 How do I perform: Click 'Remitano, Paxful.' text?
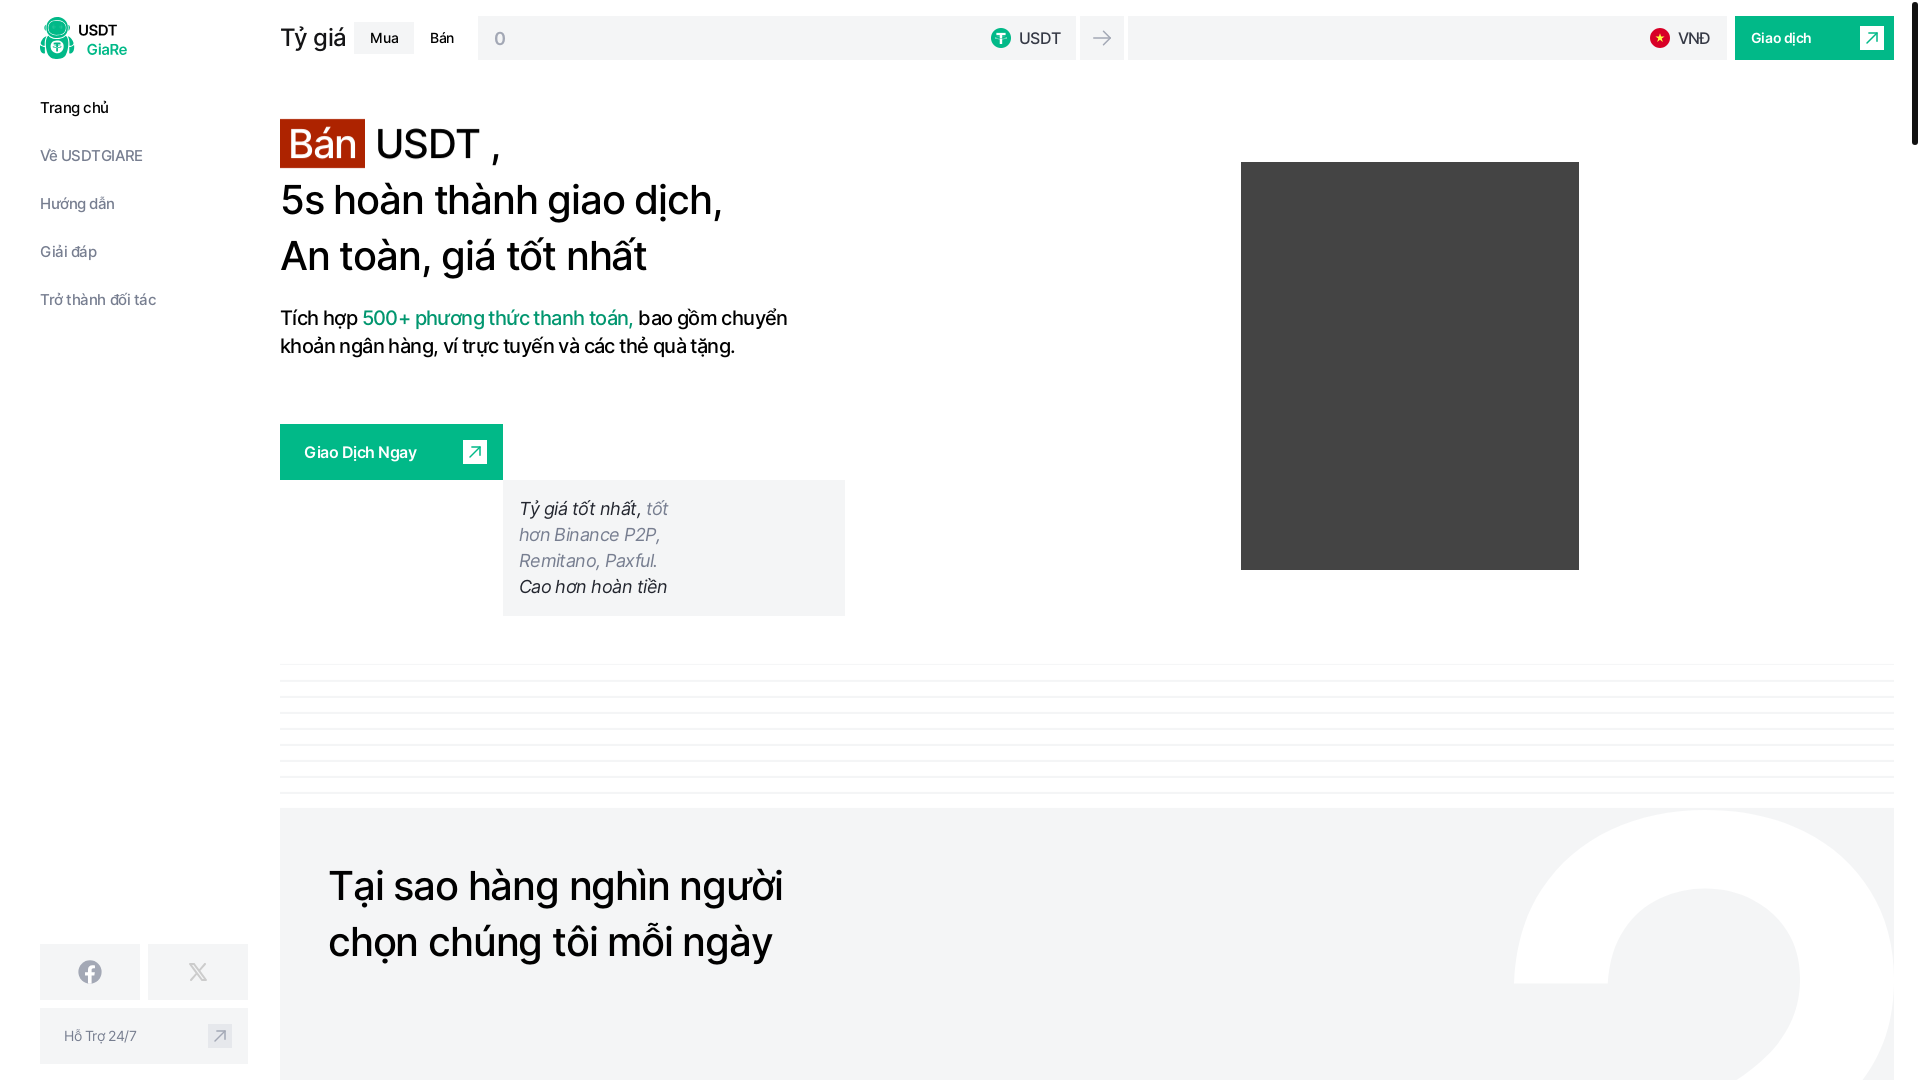588,561
